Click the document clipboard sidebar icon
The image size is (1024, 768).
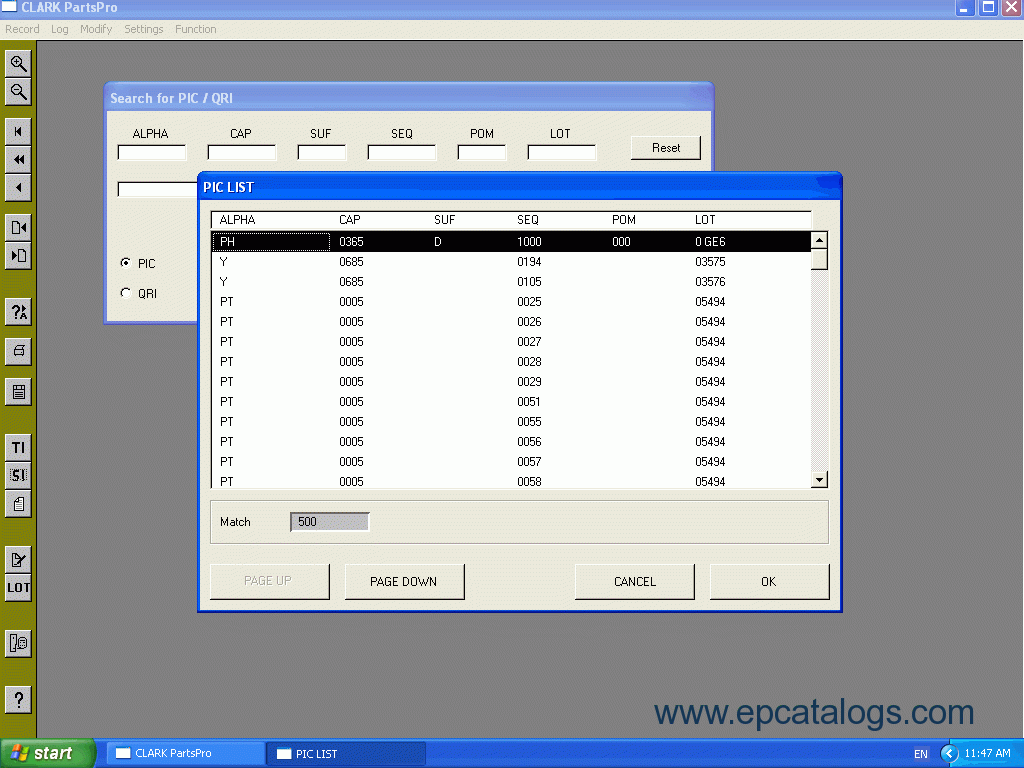coord(18,504)
